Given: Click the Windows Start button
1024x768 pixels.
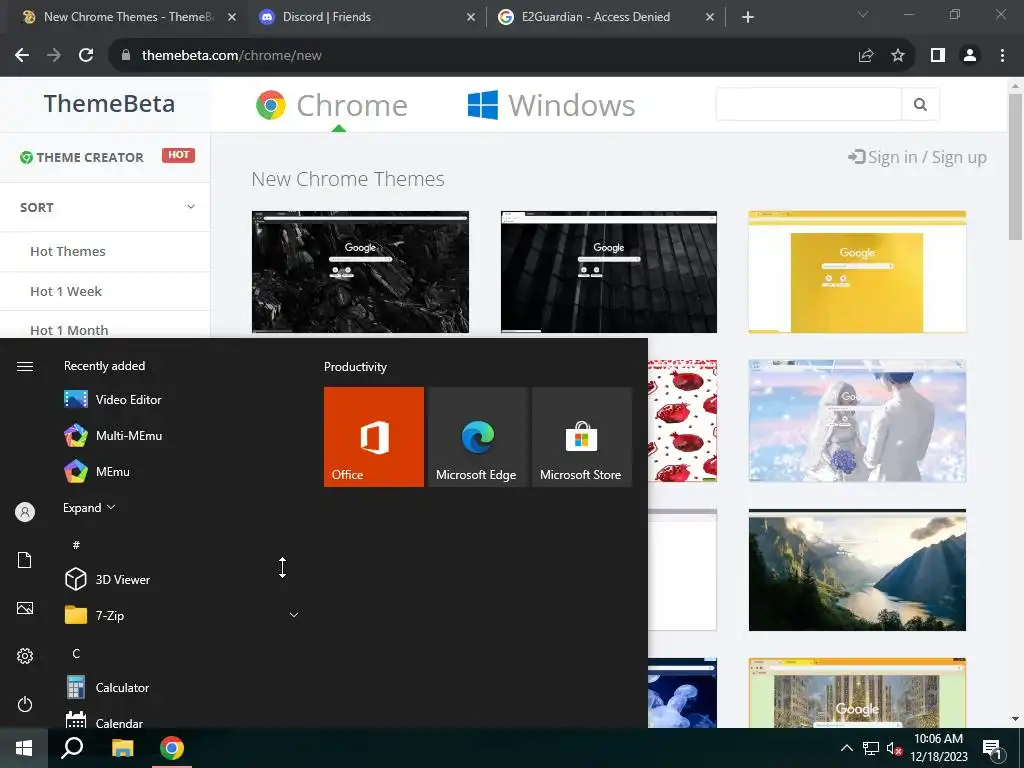Looking at the screenshot, I should [x=24, y=748].
